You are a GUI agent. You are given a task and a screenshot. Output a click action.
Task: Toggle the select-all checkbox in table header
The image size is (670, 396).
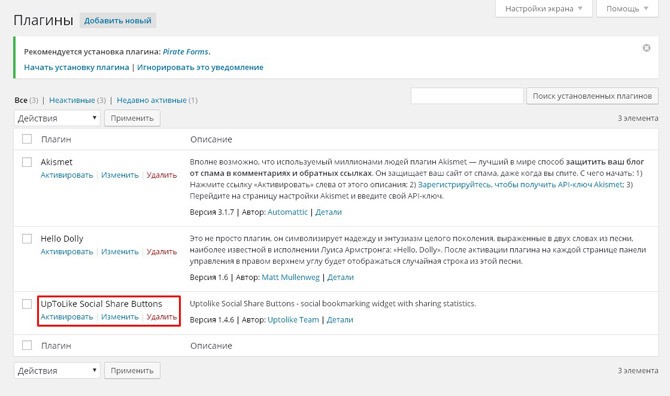pyautogui.click(x=27, y=139)
